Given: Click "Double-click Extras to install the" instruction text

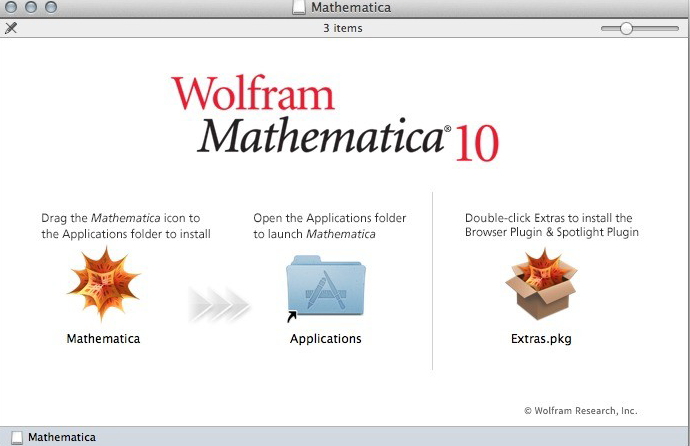Looking at the screenshot, I should pos(549,218).
